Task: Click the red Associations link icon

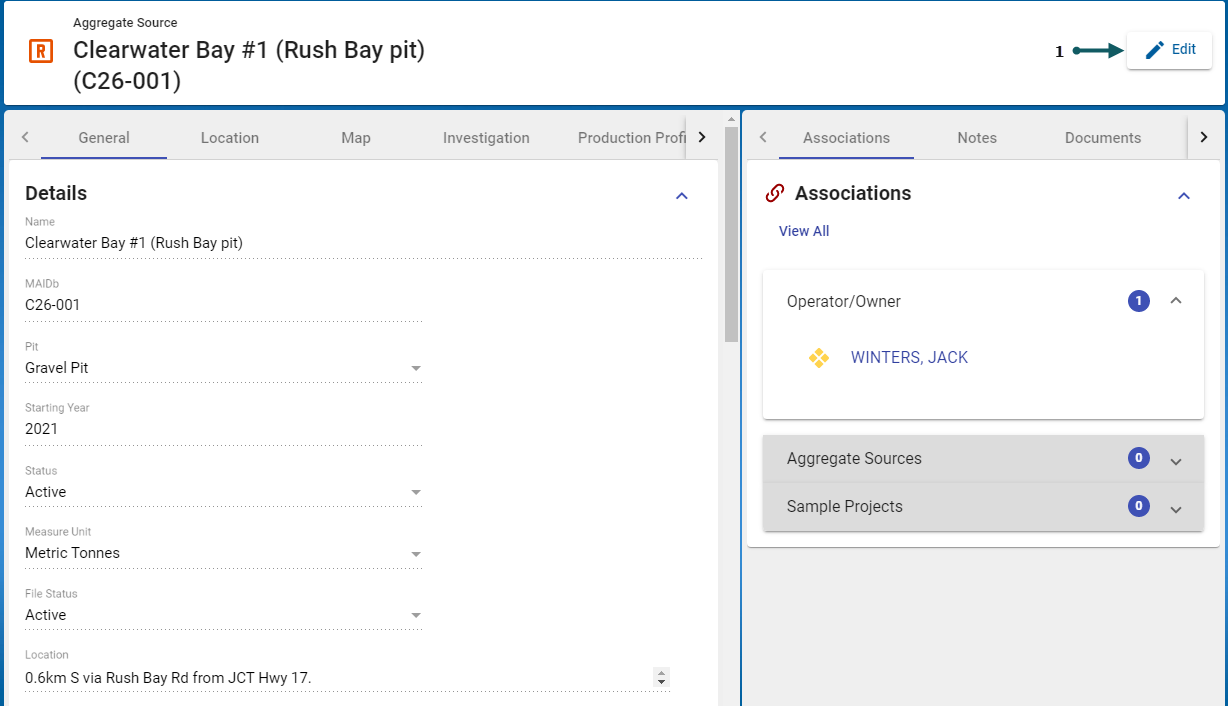Action: [774, 193]
